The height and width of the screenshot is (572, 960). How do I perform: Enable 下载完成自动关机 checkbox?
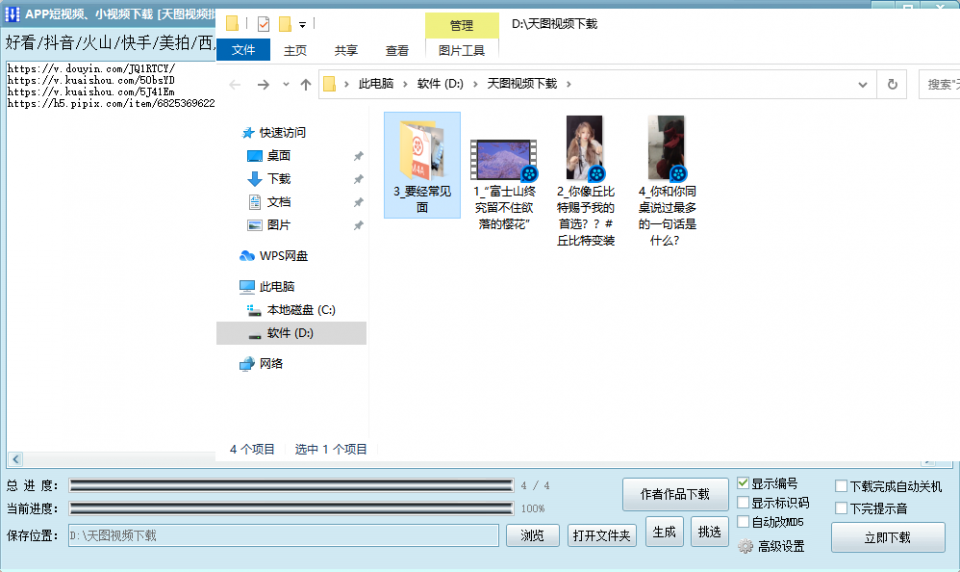tap(841, 487)
